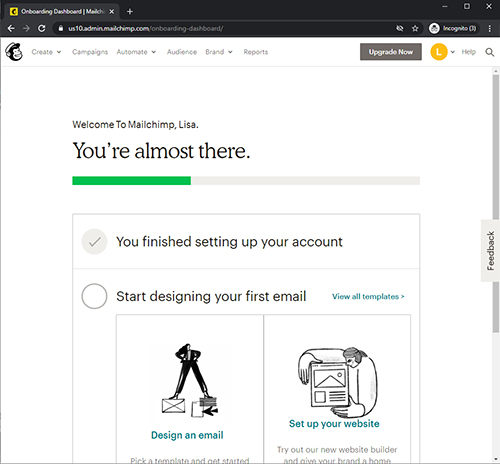Open Help

tap(469, 52)
